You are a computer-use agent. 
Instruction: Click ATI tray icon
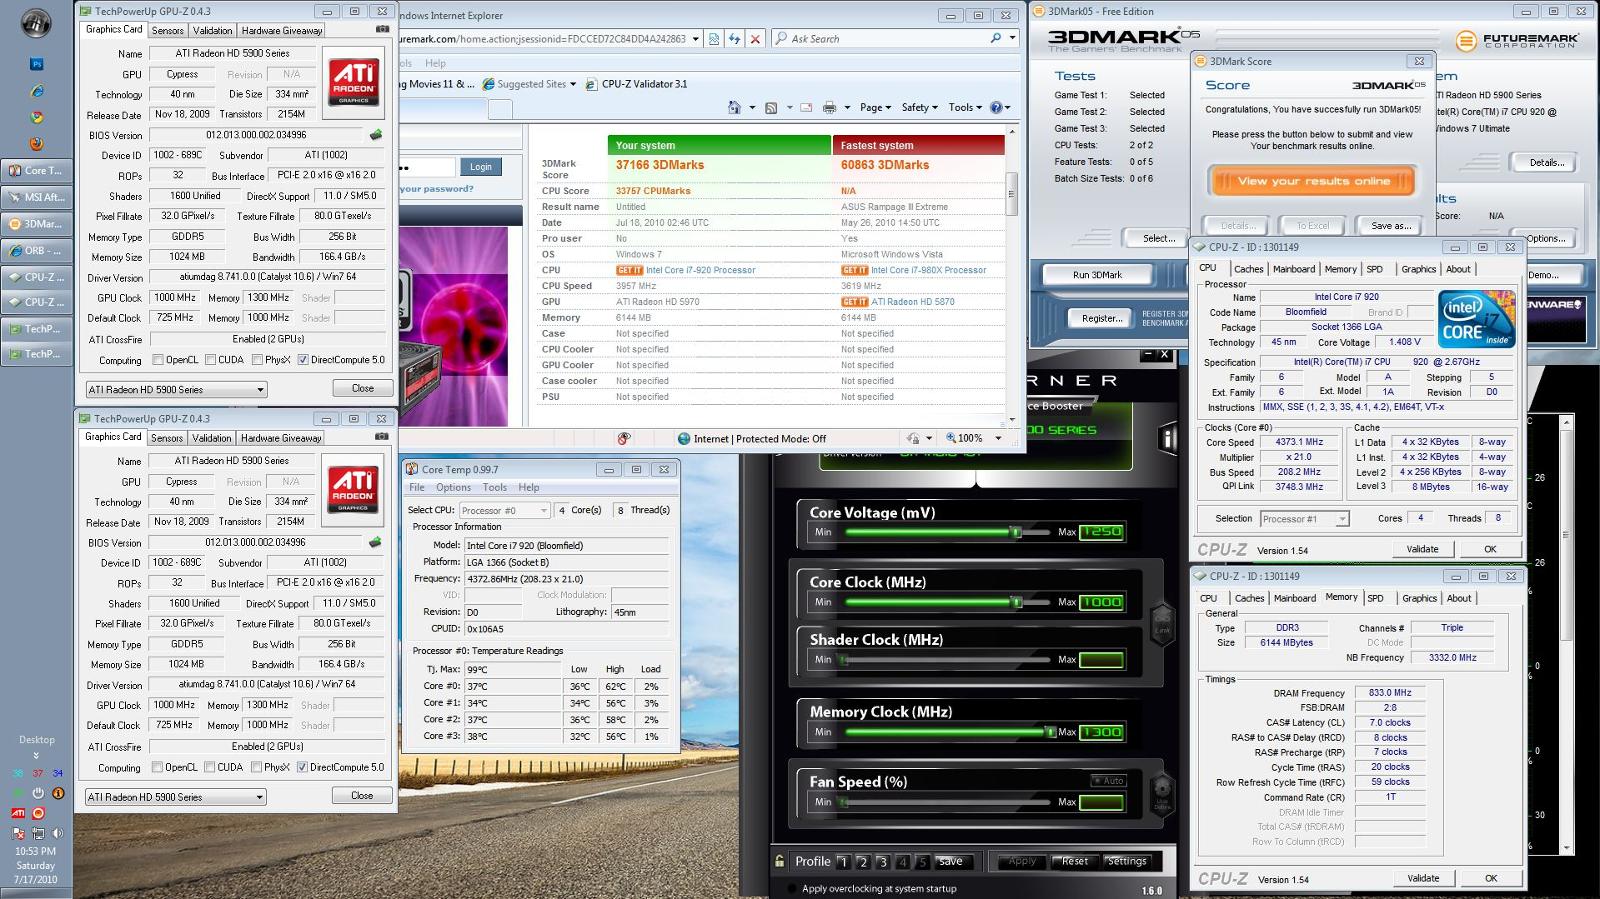[x=18, y=813]
